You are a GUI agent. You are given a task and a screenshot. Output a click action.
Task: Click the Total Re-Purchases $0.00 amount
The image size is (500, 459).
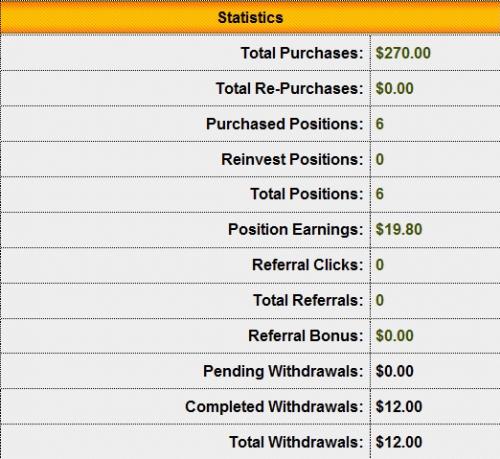(x=394, y=88)
